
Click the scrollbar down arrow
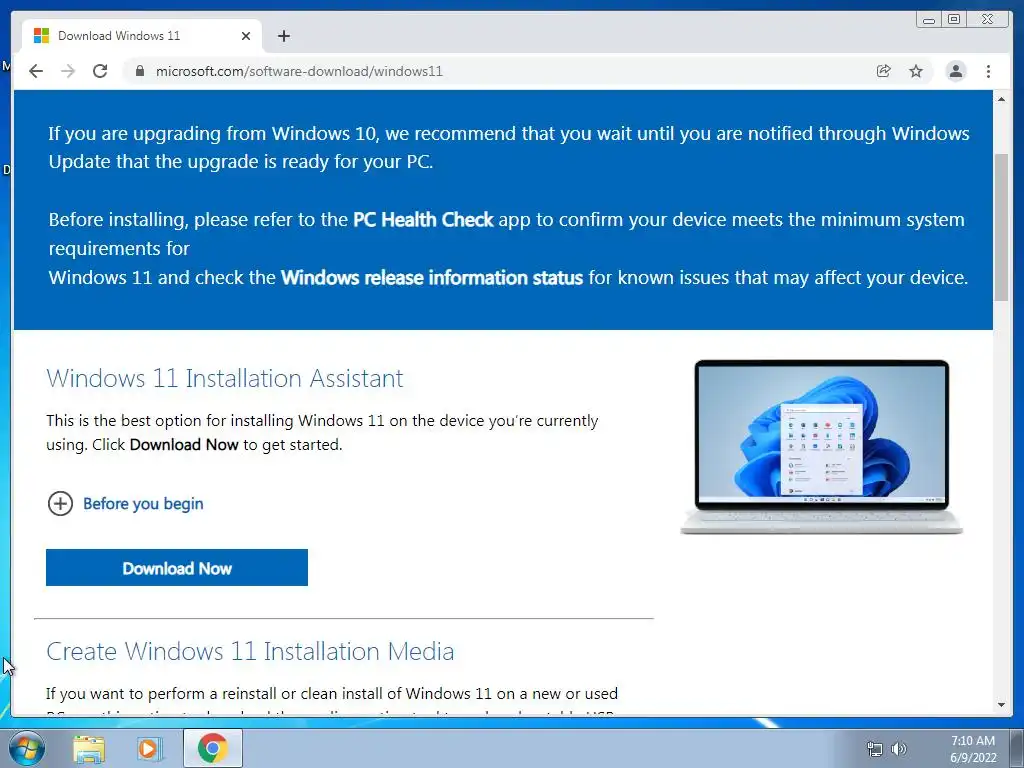1001,705
